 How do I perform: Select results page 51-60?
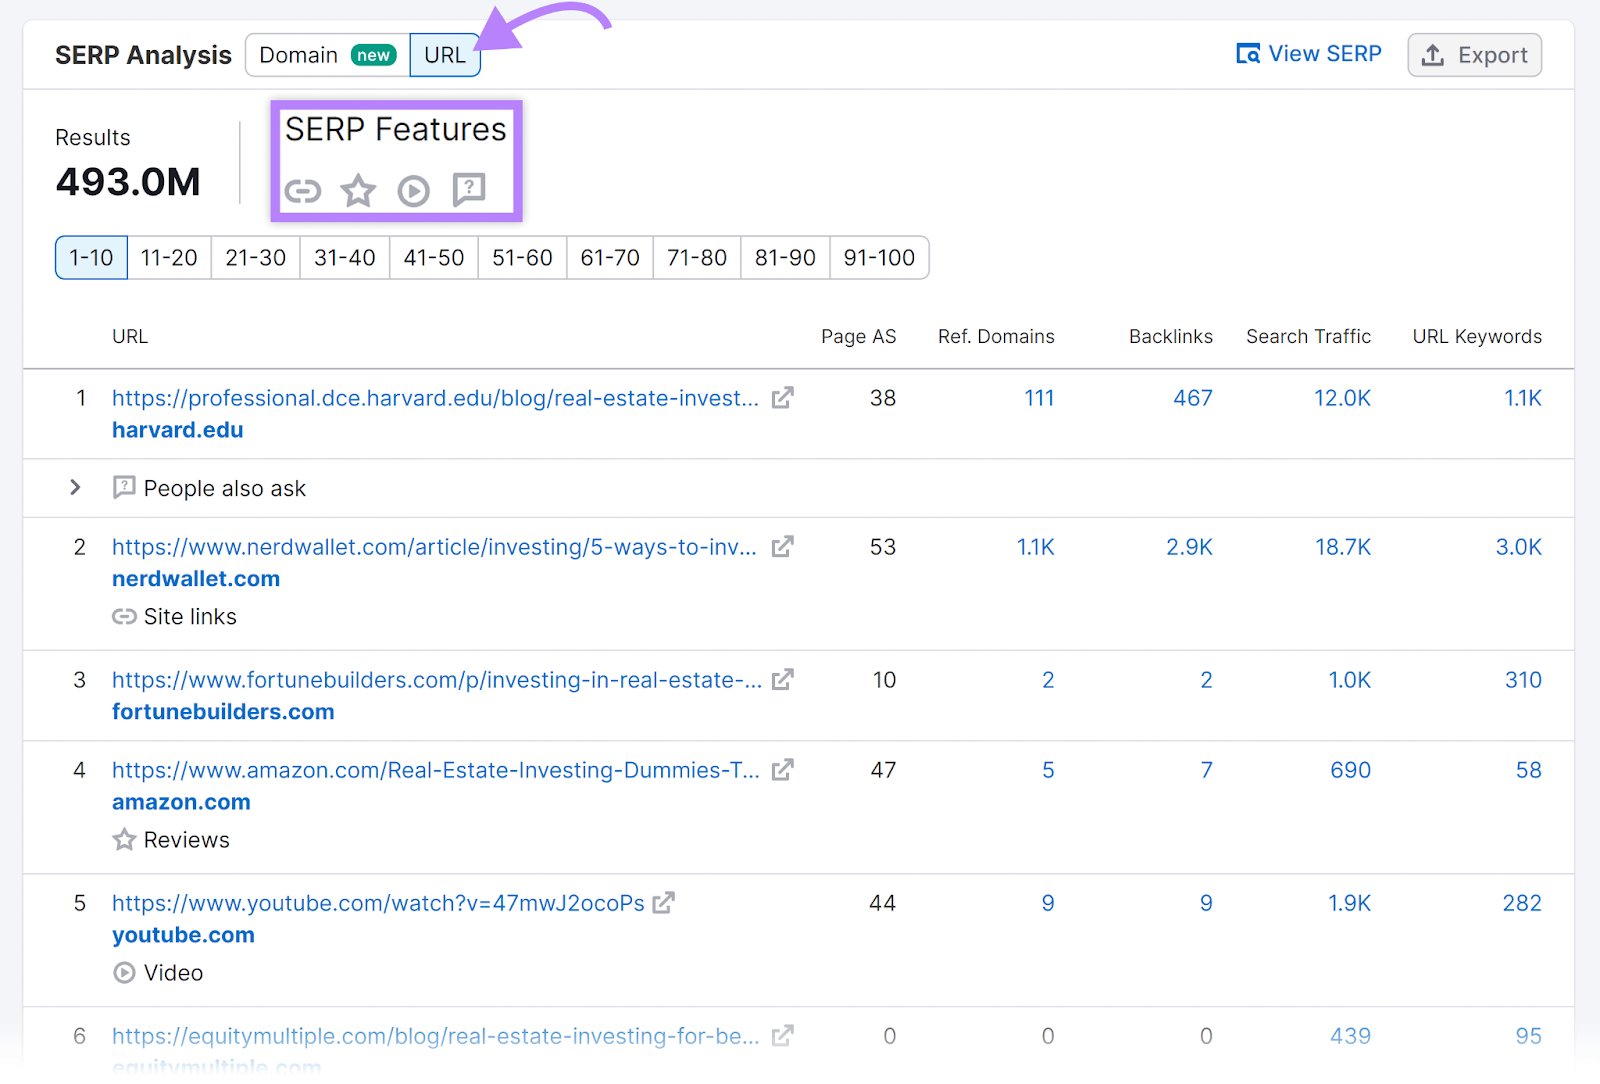(x=522, y=258)
